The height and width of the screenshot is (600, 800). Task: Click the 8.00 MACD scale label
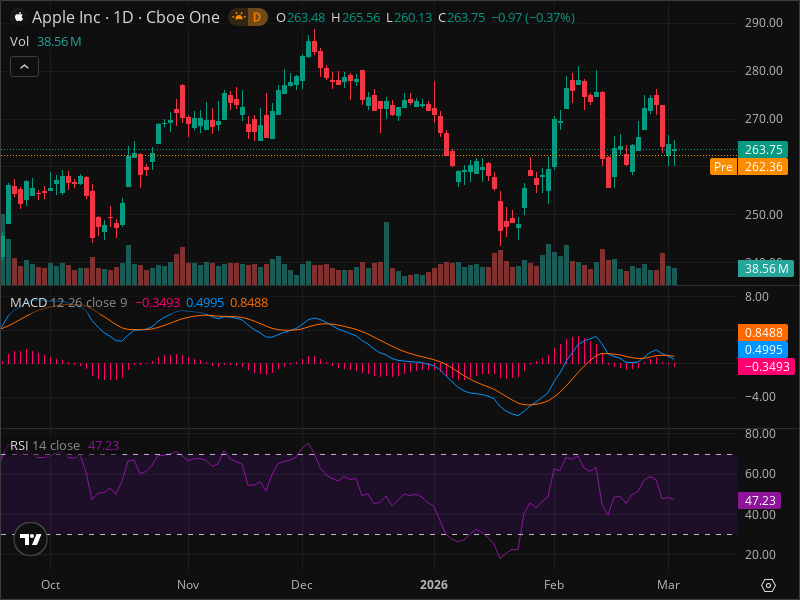coord(757,297)
